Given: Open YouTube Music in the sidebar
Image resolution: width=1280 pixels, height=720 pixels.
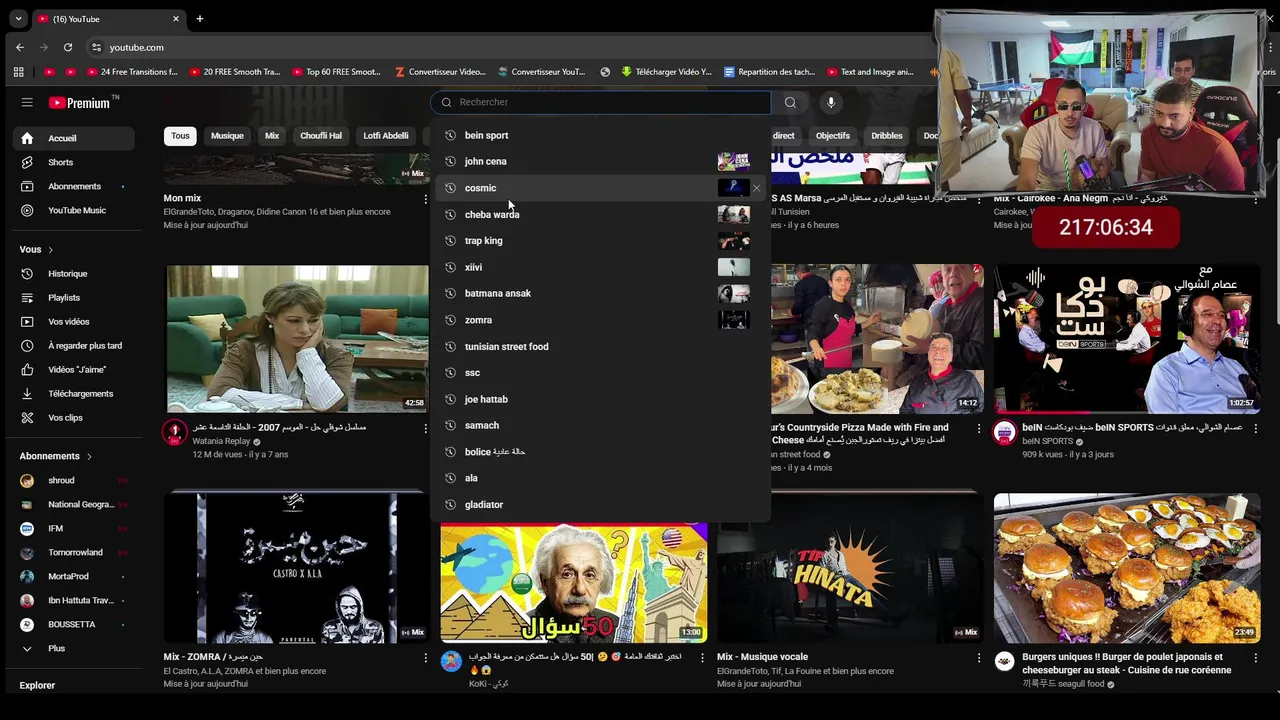Looking at the screenshot, I should click(x=75, y=210).
